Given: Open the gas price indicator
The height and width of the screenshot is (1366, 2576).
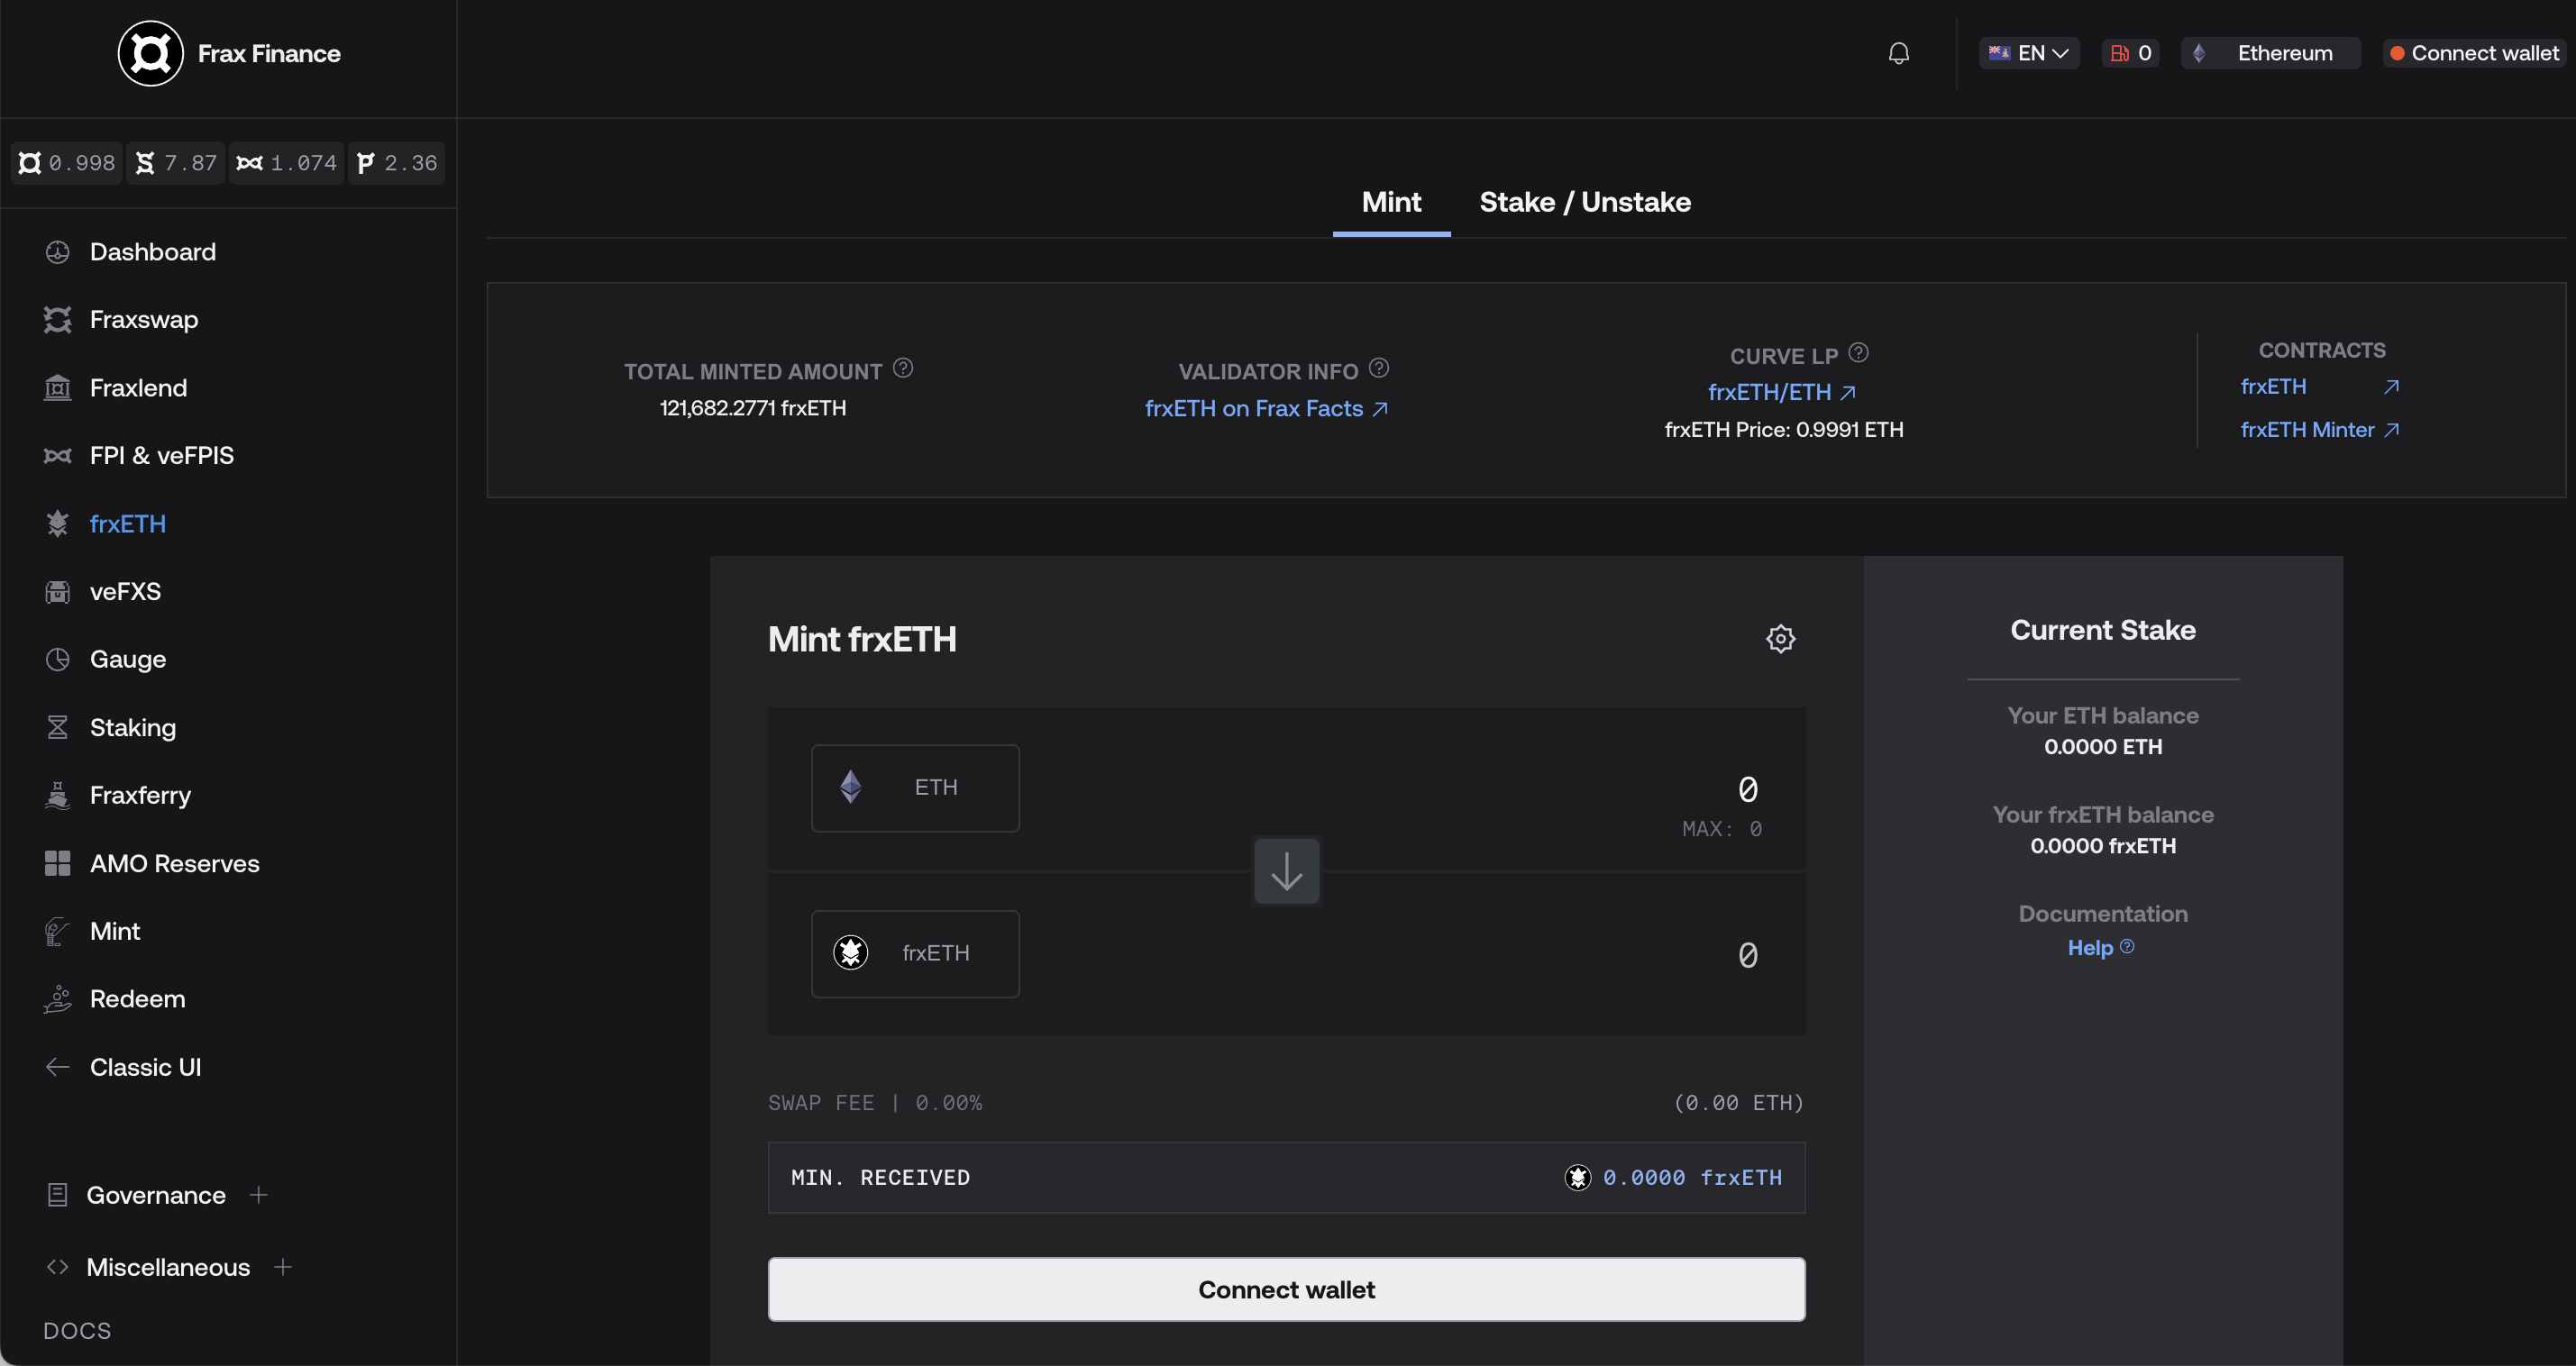Looking at the screenshot, I should tap(2131, 53).
